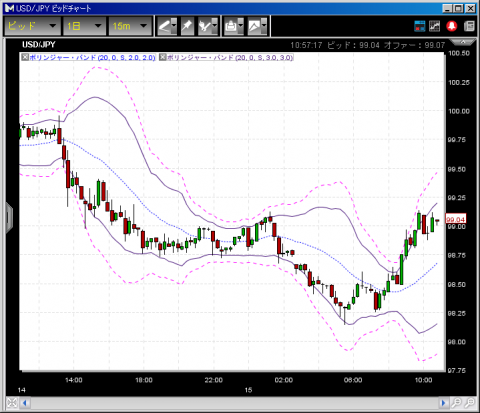This screenshot has width=480, height=413.
Task: Click the 10:00 time axis label
Action: click(x=423, y=380)
